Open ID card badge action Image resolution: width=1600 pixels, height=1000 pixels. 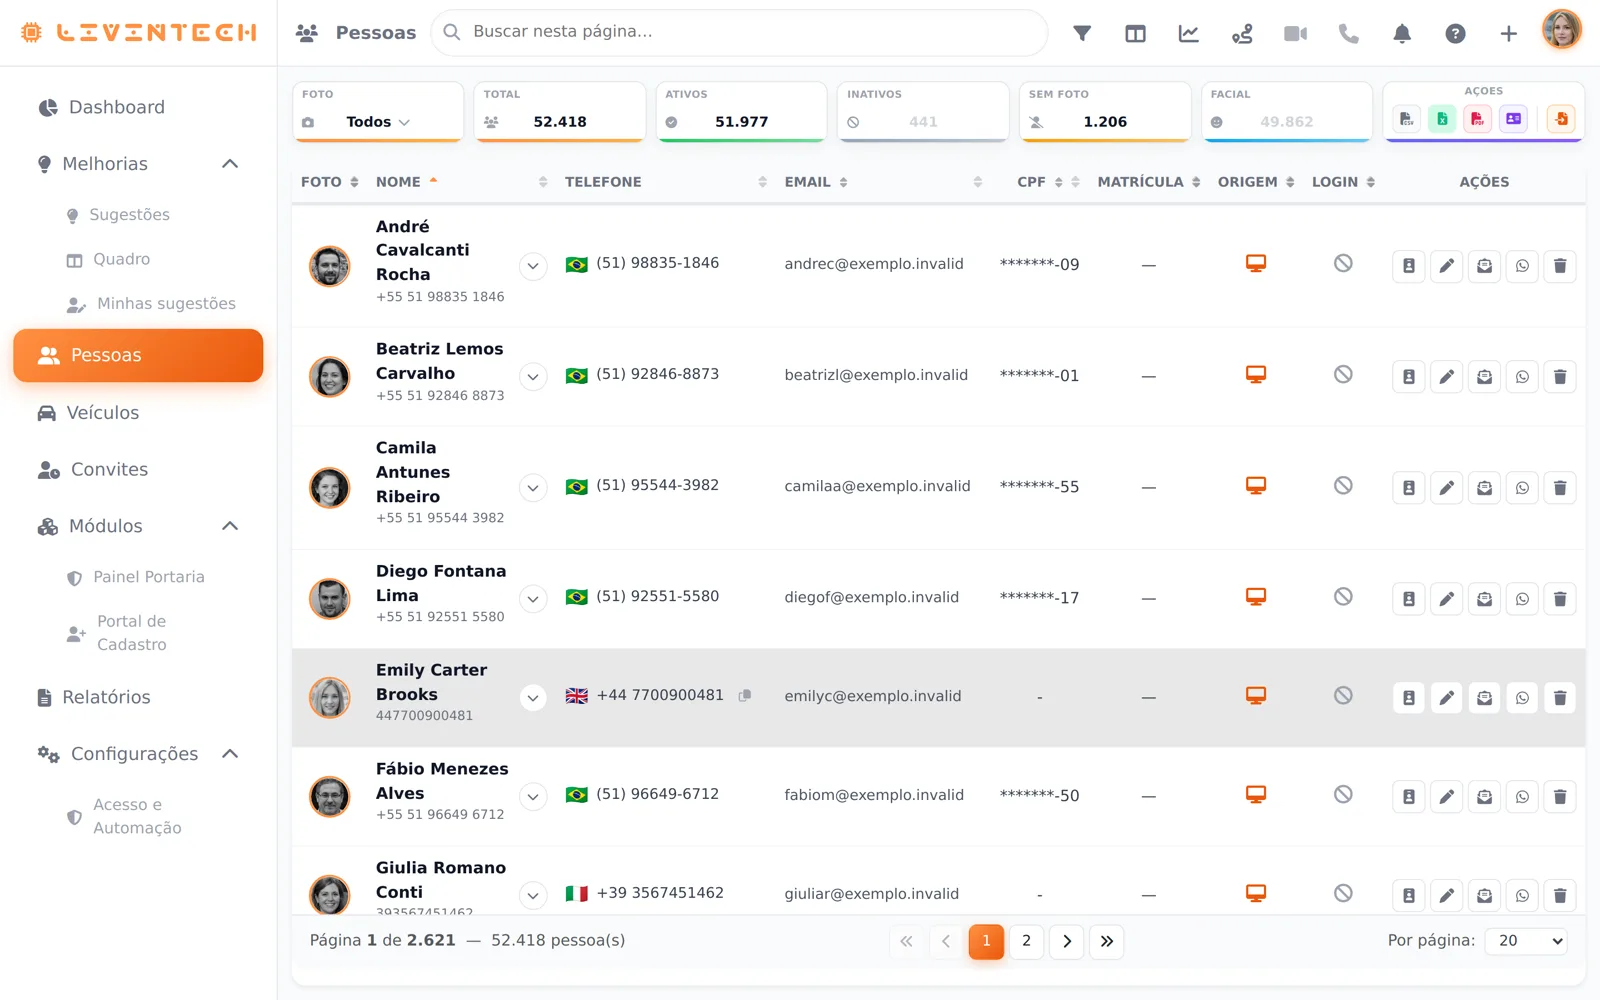[x=1513, y=119]
